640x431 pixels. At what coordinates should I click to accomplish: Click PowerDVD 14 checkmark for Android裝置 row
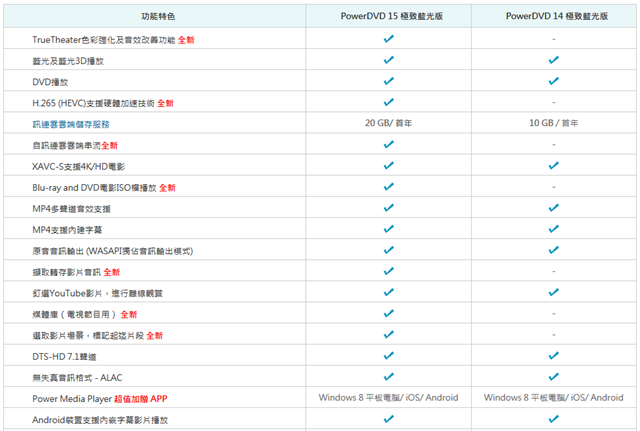[x=553, y=419]
